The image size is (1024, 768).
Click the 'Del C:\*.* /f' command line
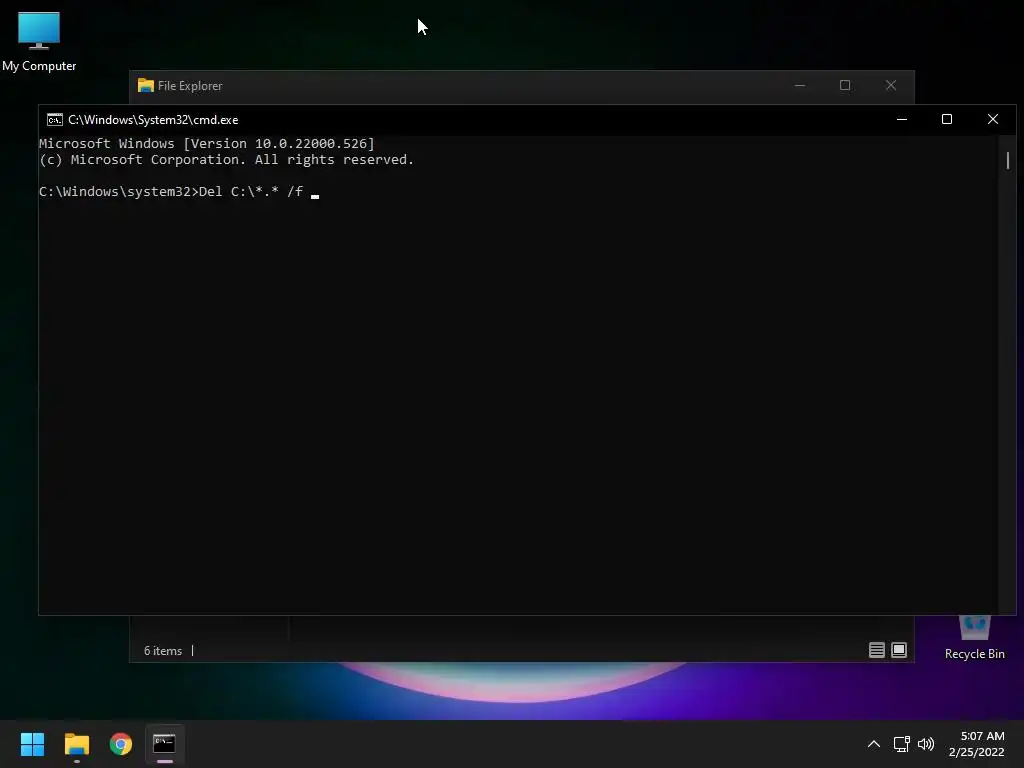[251, 191]
